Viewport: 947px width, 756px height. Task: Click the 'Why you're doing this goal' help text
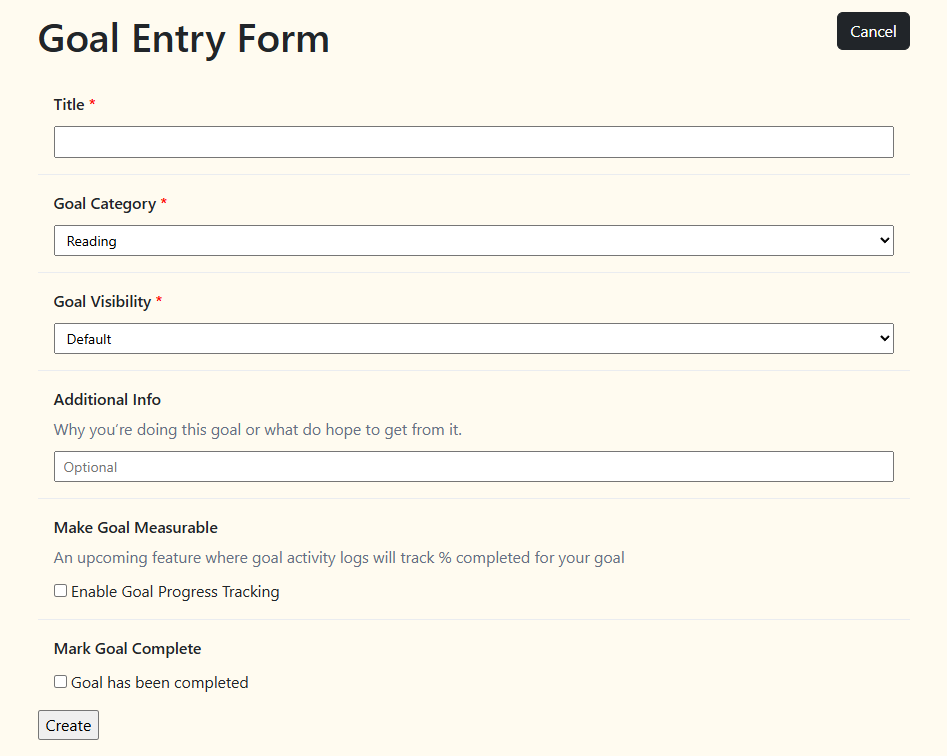point(257,430)
